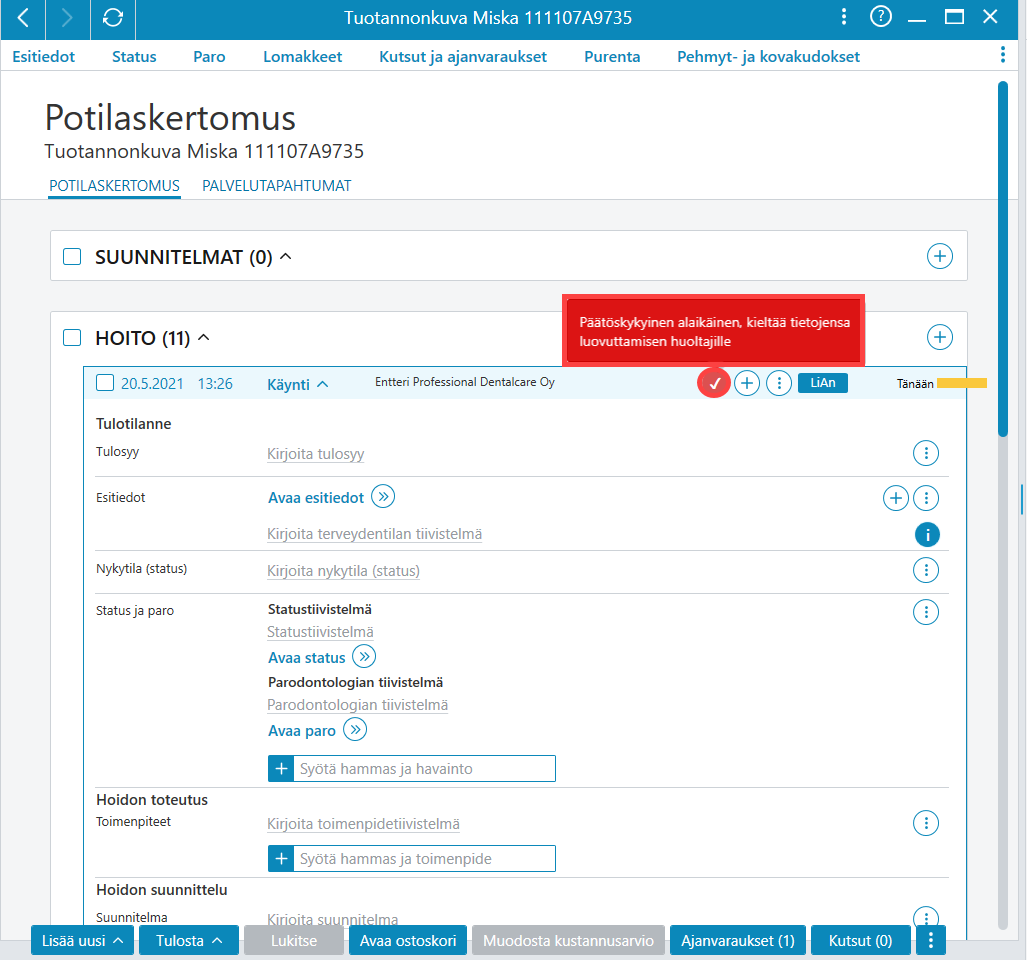Click plus icon beside Syötä hammas ja havainto
Image resolution: width=1027 pixels, height=960 pixels.
click(281, 768)
